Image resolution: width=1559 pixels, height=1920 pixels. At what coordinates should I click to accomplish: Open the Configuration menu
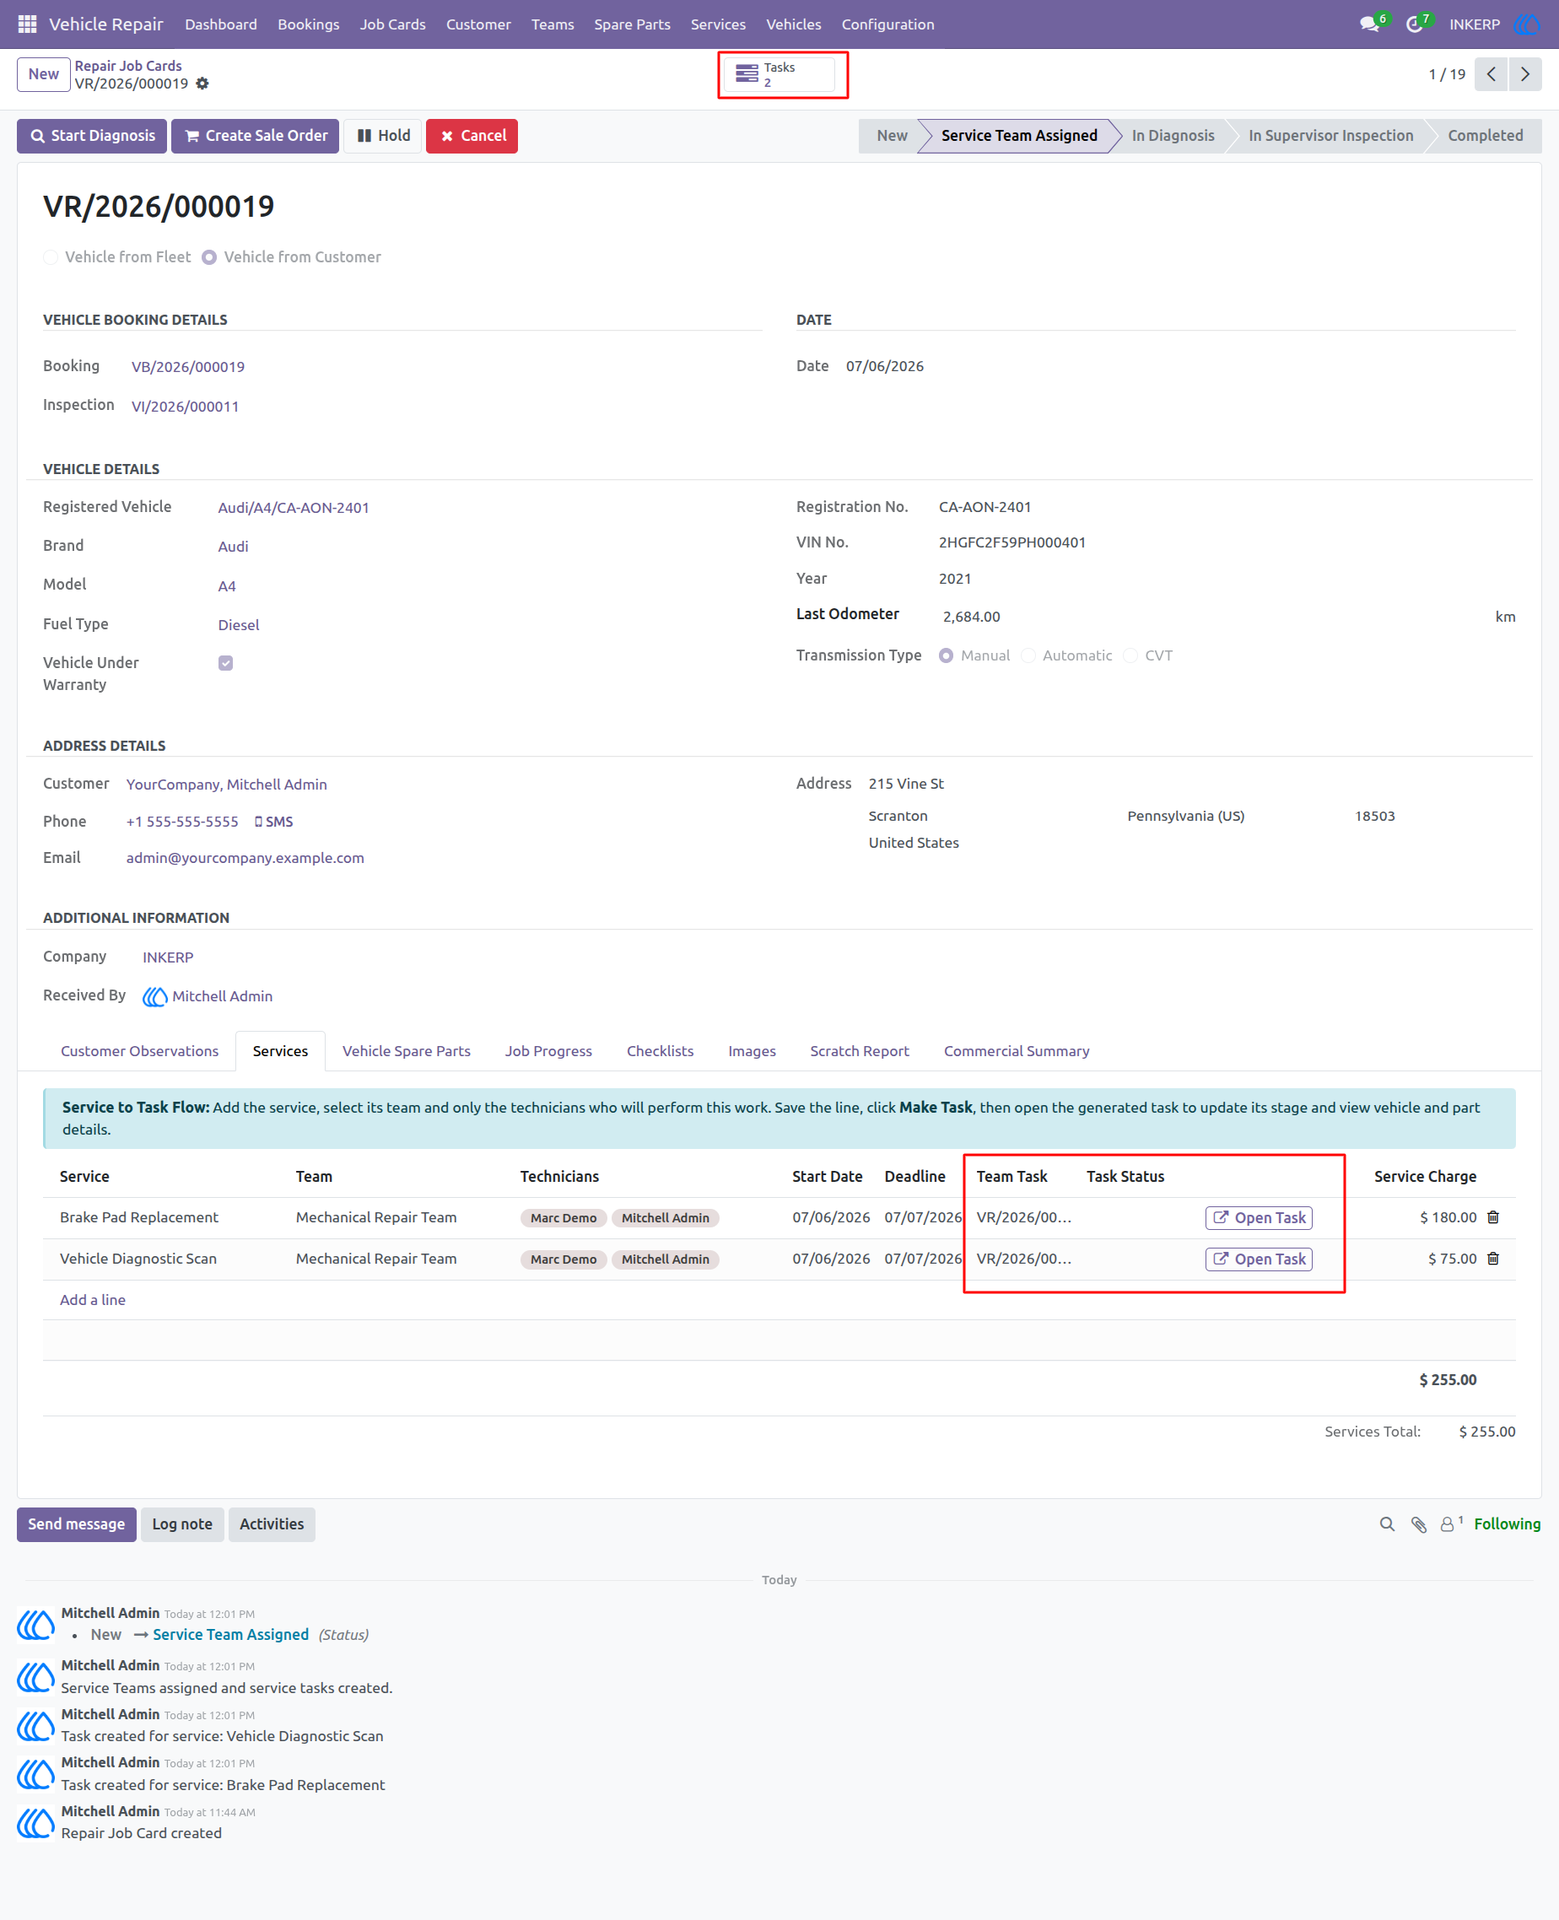(888, 24)
